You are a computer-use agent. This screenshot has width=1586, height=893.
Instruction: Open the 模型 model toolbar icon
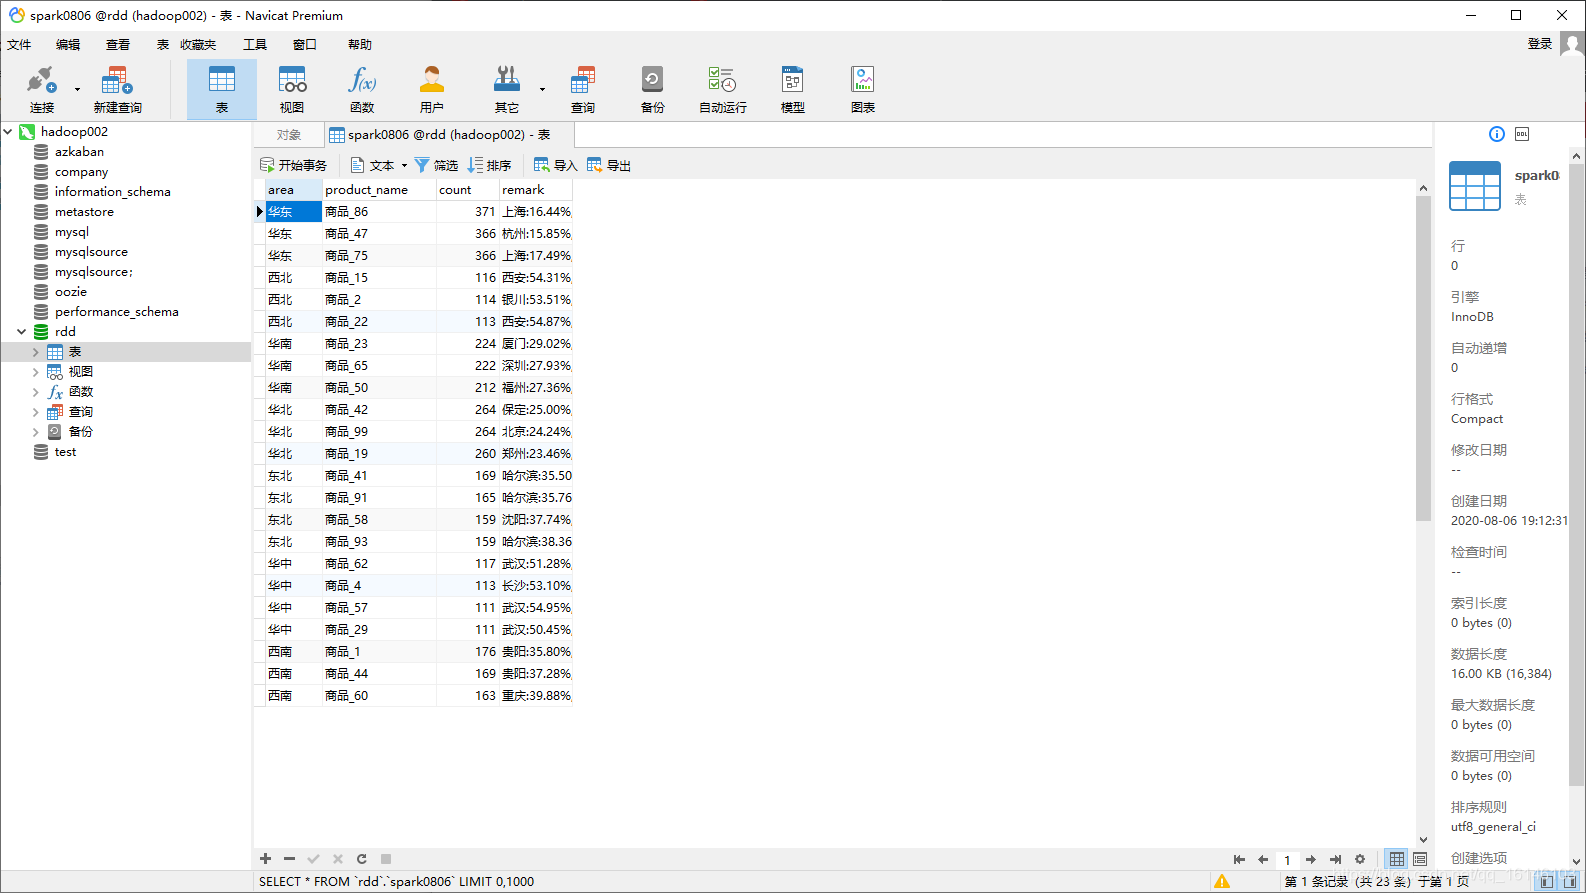793,89
